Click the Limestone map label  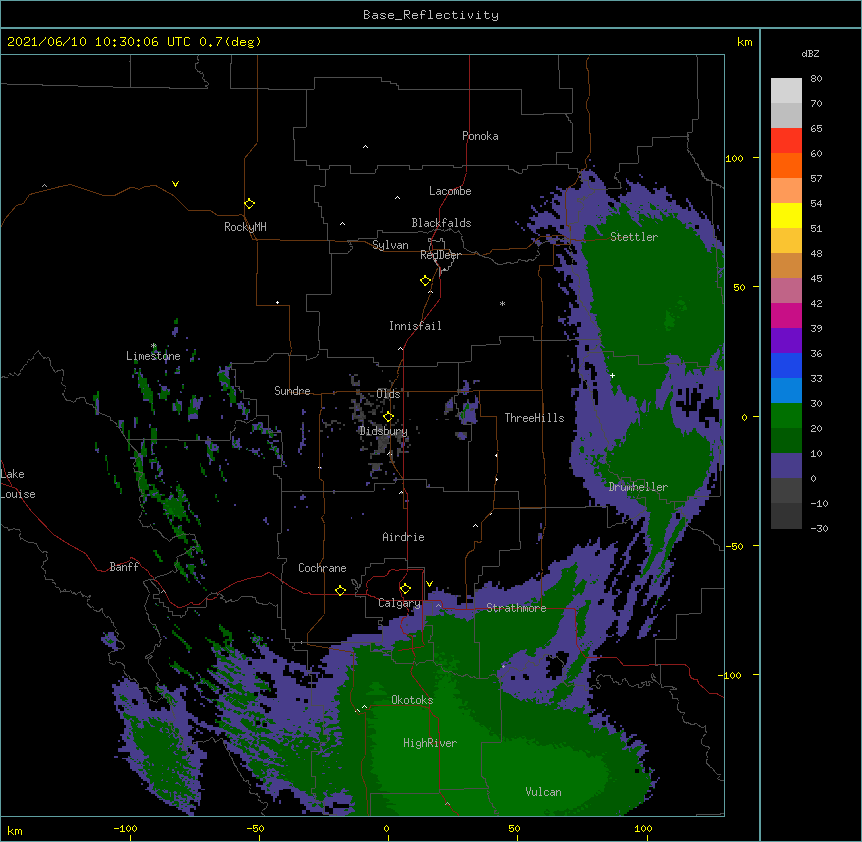point(153,356)
